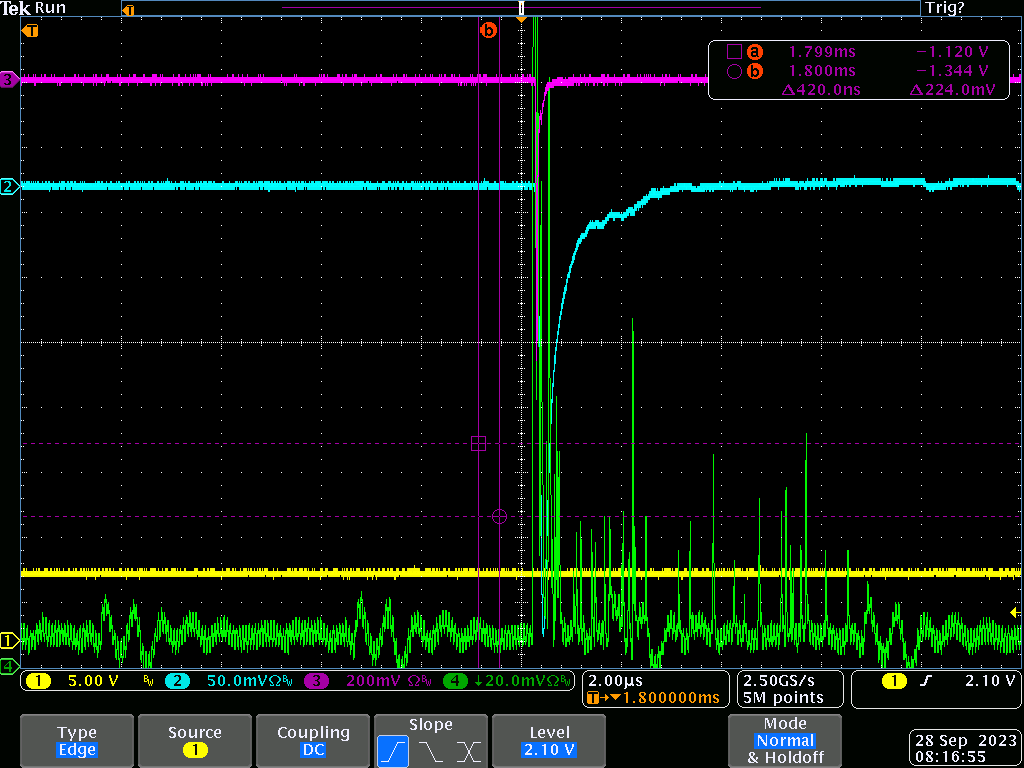Open the trigger Type Edge menu
This screenshot has width=1024, height=768.
pos(77,741)
